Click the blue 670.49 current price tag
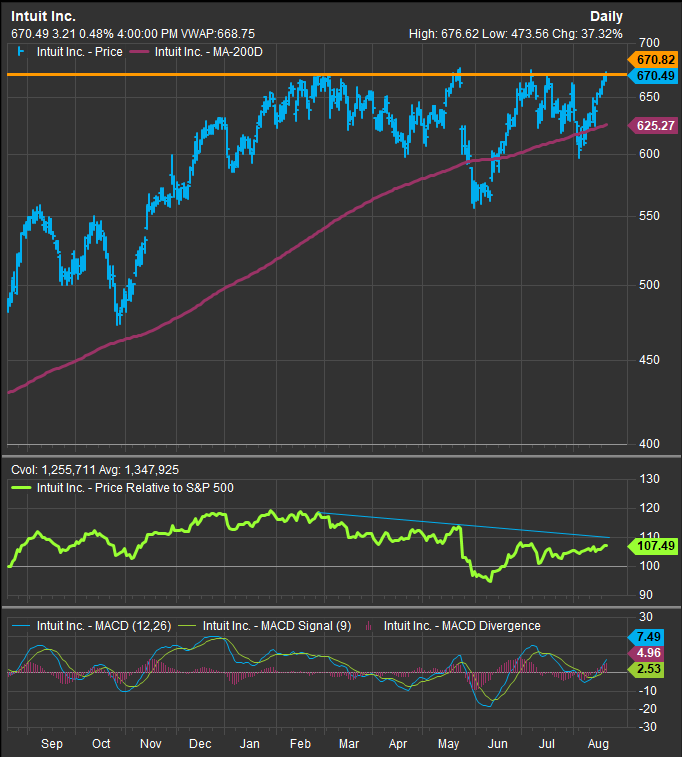Image resolution: width=682 pixels, height=757 pixels. (x=652, y=76)
